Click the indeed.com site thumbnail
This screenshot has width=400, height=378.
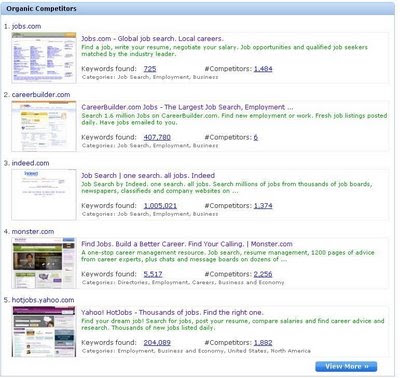point(44,195)
